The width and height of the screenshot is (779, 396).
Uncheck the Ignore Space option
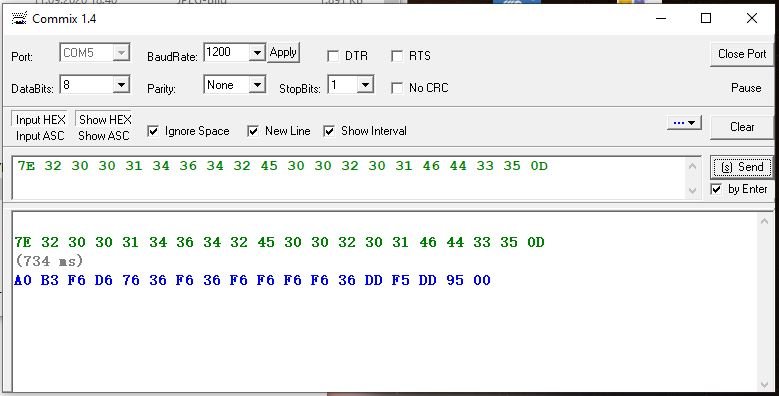[153, 131]
